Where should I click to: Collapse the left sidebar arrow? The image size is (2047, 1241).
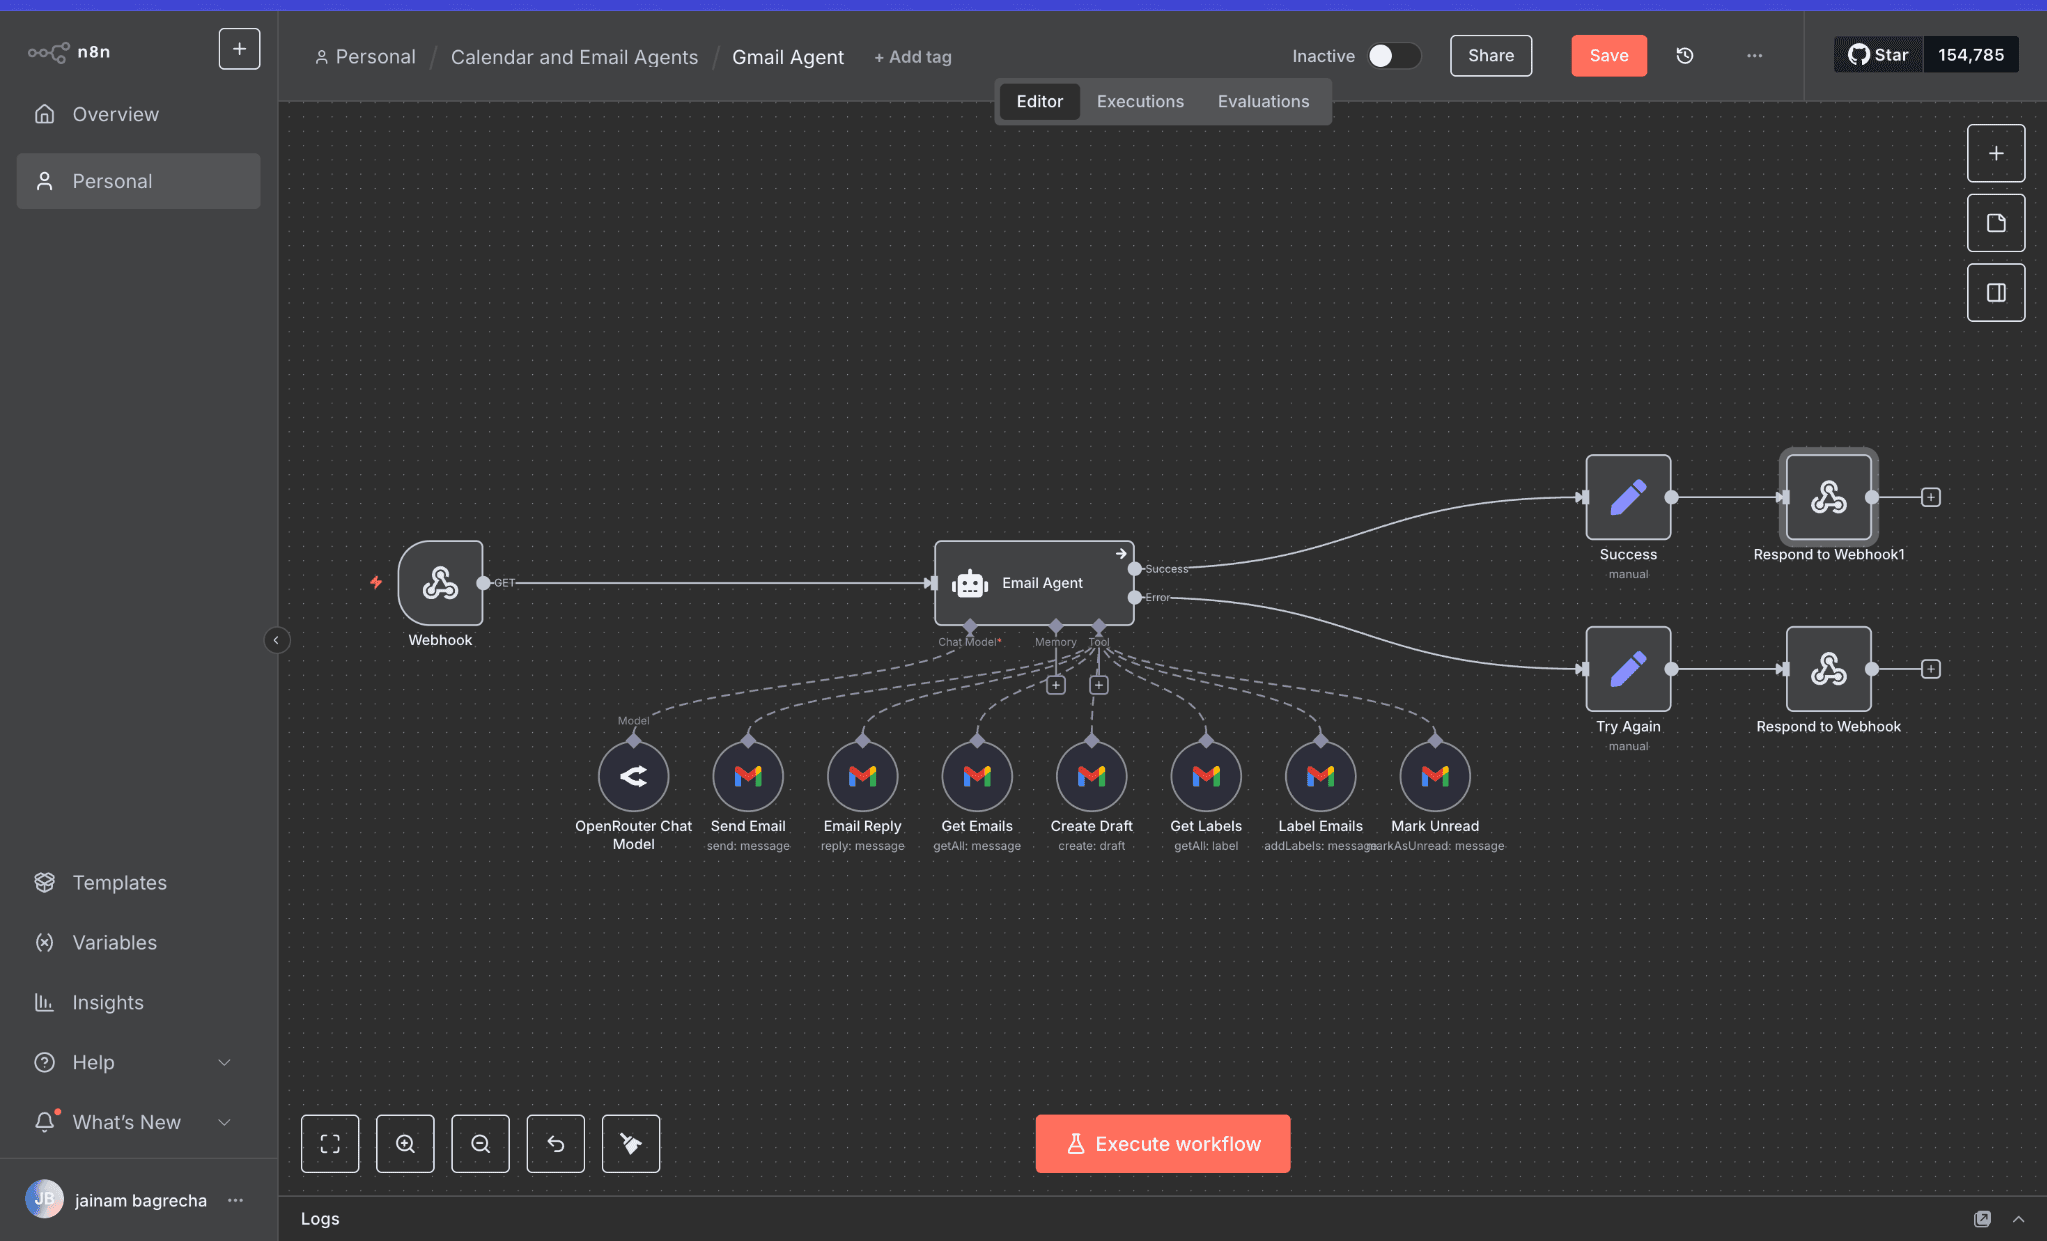click(277, 640)
